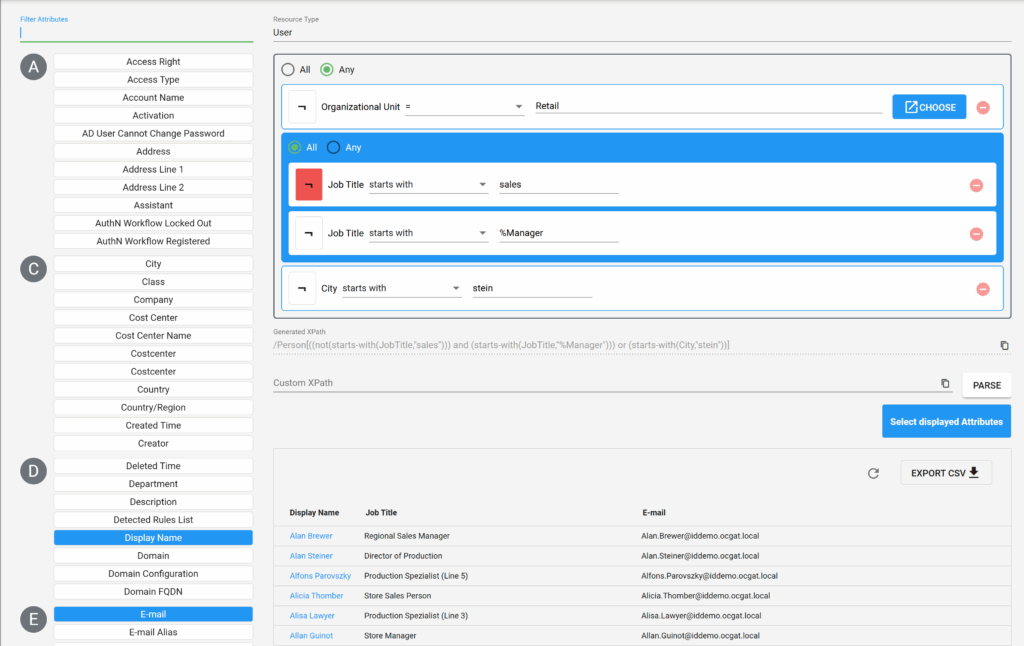Select Any in the nested blue group
The image size is (1024, 646).
pyautogui.click(x=334, y=148)
